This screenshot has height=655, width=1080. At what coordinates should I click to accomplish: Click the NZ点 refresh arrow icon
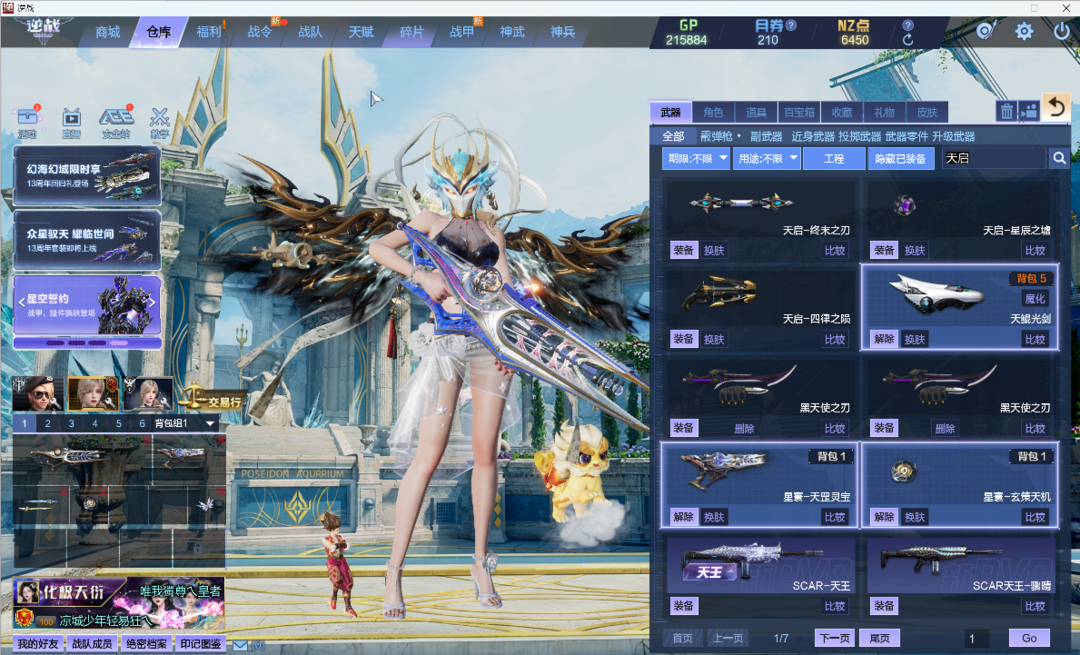point(908,40)
